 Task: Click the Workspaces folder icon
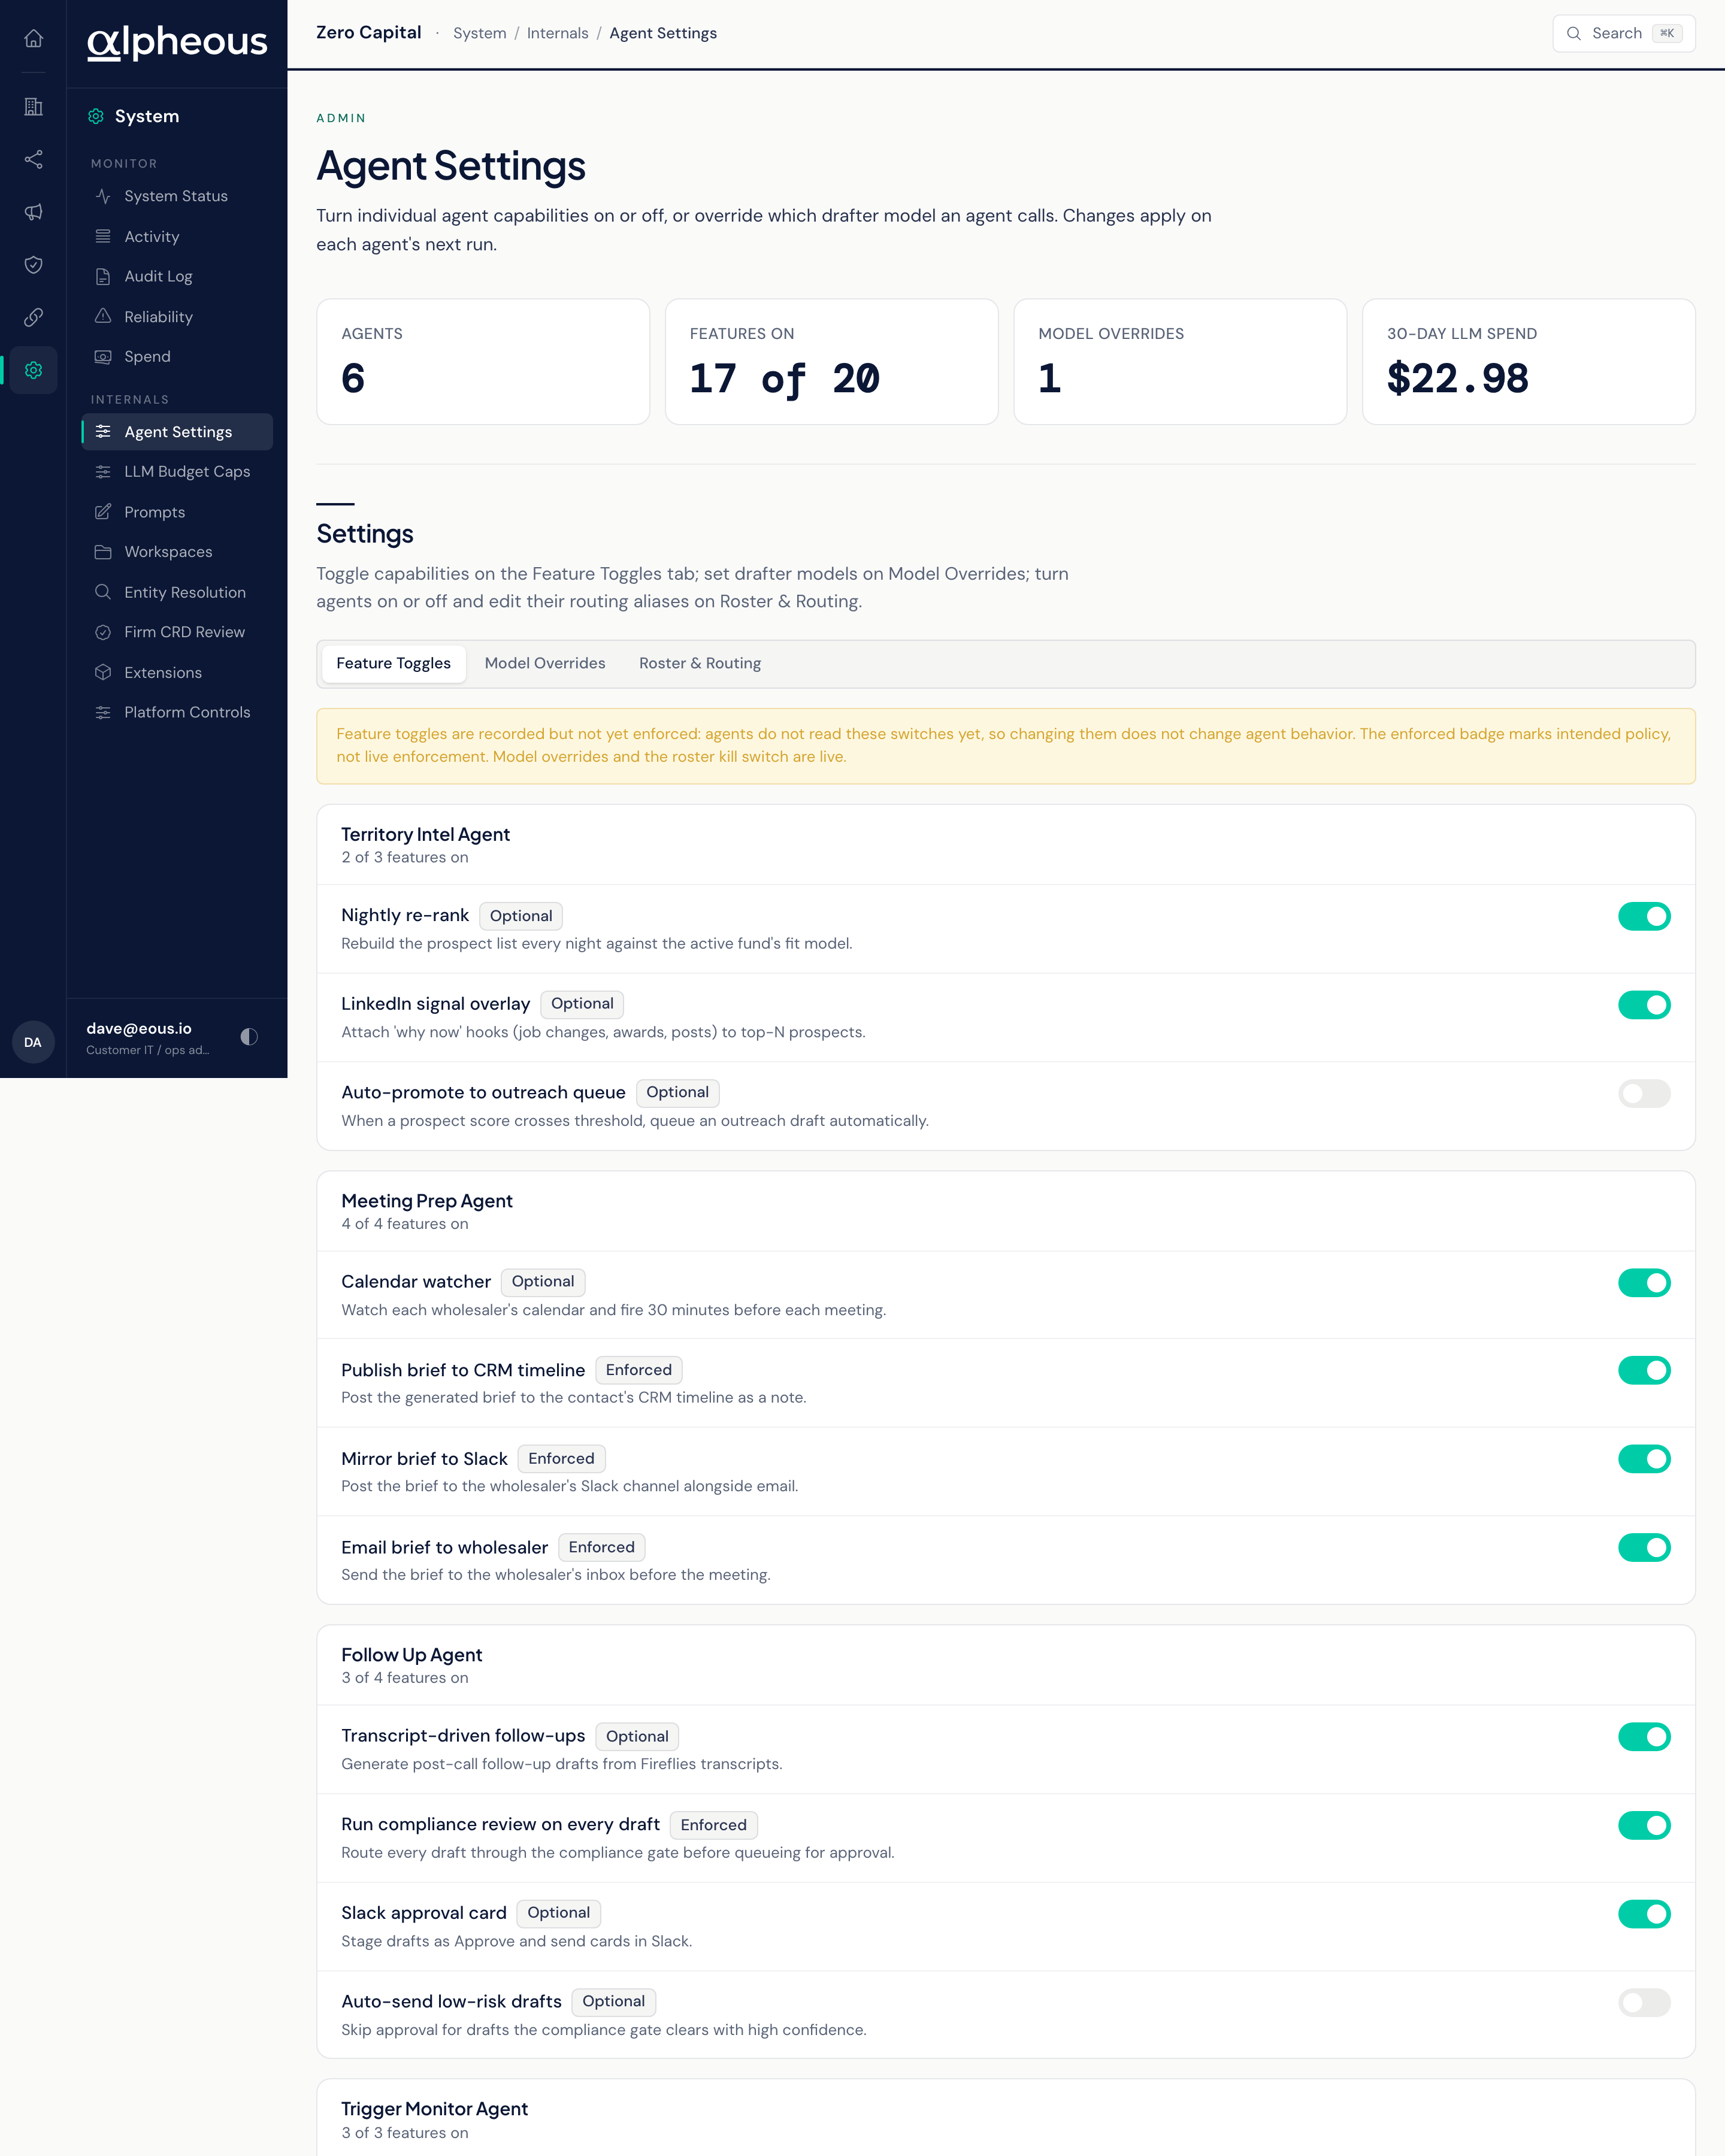click(x=103, y=552)
